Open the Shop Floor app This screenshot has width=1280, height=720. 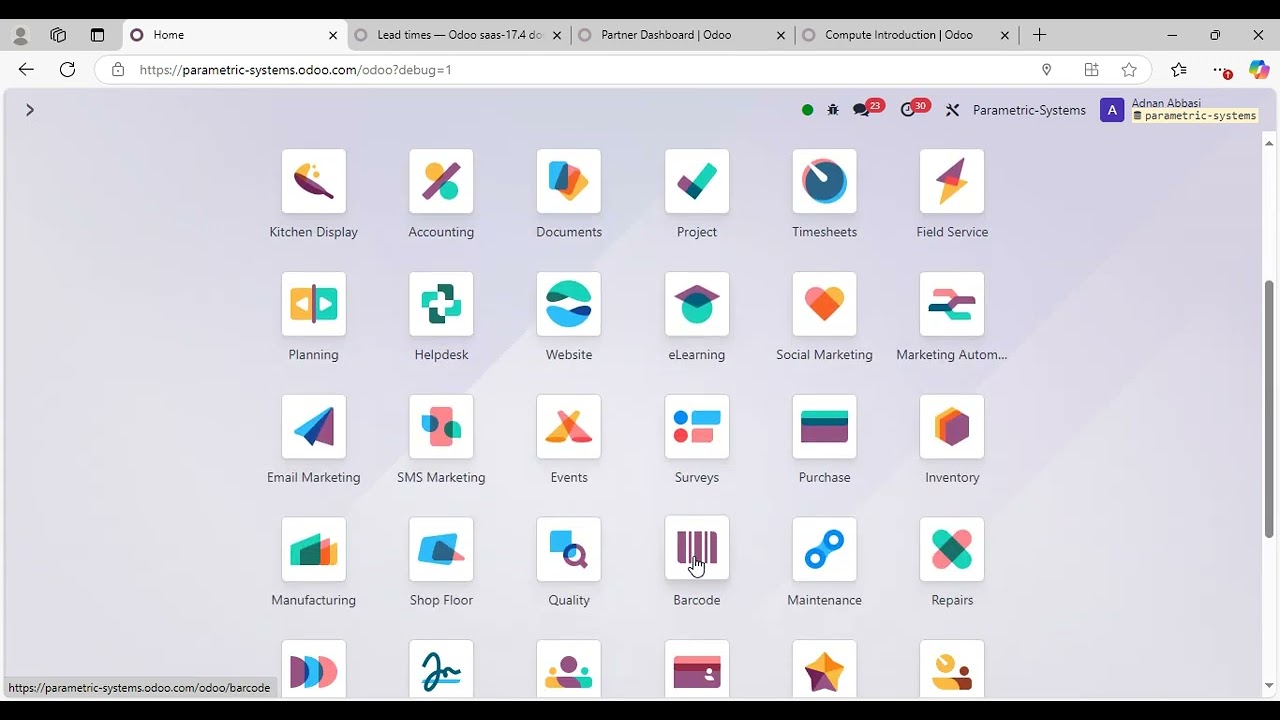tap(441, 549)
